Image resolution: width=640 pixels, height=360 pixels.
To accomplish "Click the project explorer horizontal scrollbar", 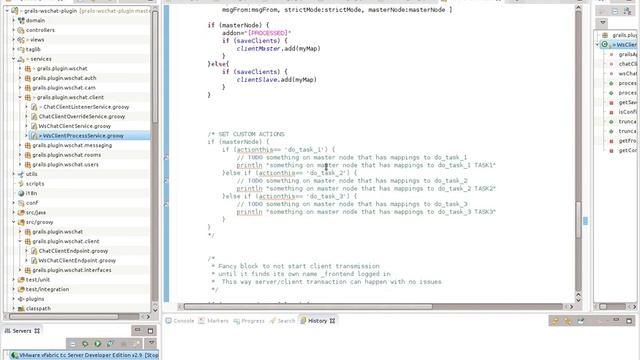I will click(x=64, y=316).
